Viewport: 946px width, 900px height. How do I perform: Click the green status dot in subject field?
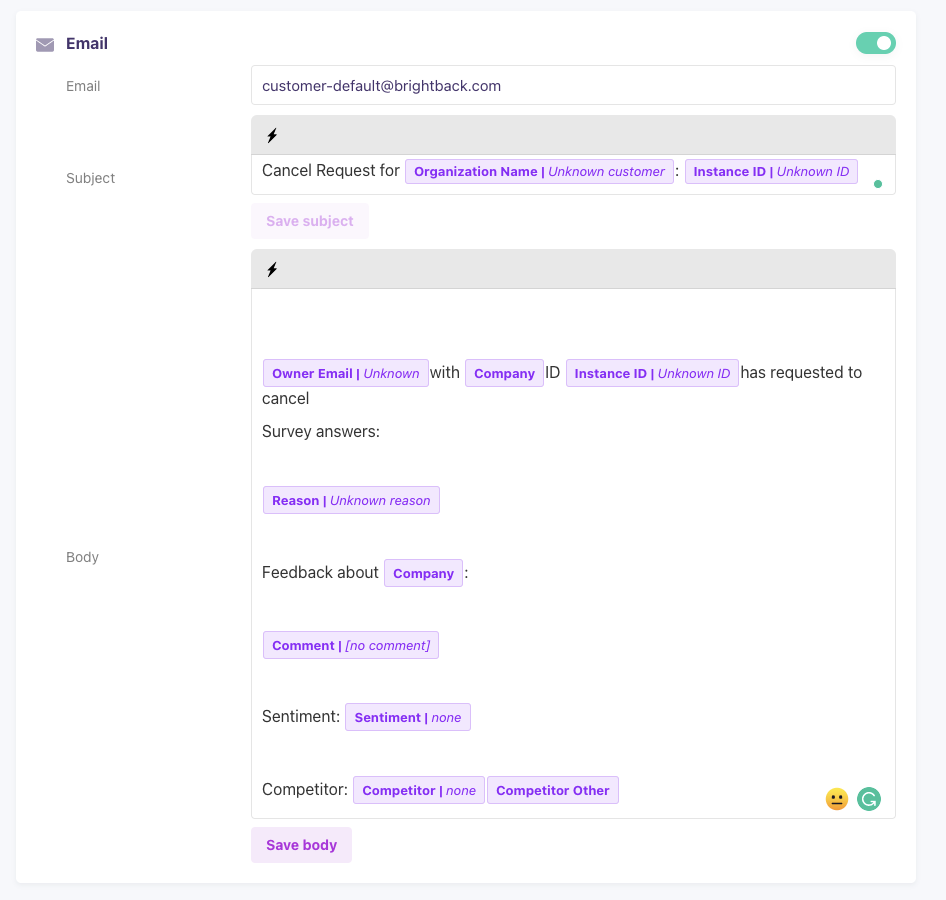pyautogui.click(x=878, y=184)
